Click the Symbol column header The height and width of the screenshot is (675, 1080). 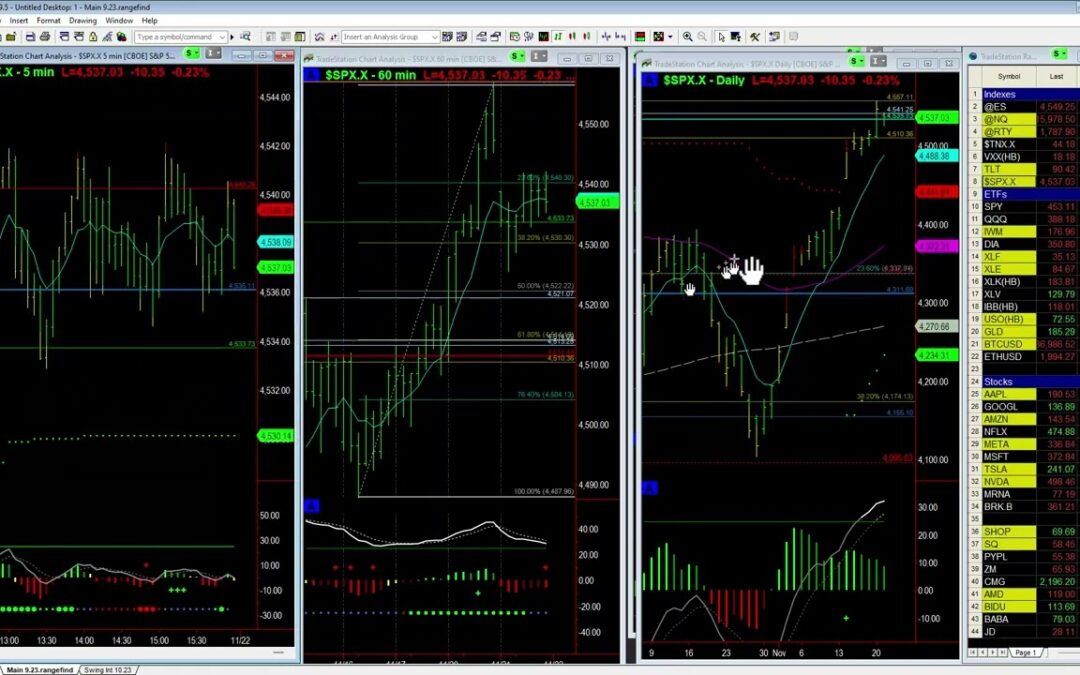click(x=1009, y=76)
